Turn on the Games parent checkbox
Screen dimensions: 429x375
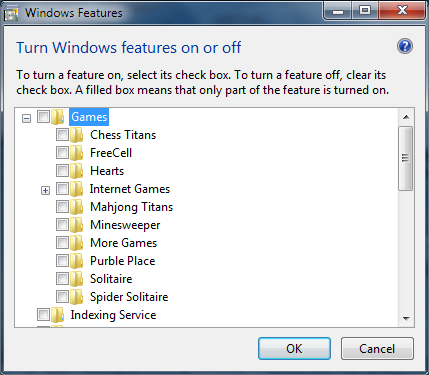pyautogui.click(x=43, y=117)
